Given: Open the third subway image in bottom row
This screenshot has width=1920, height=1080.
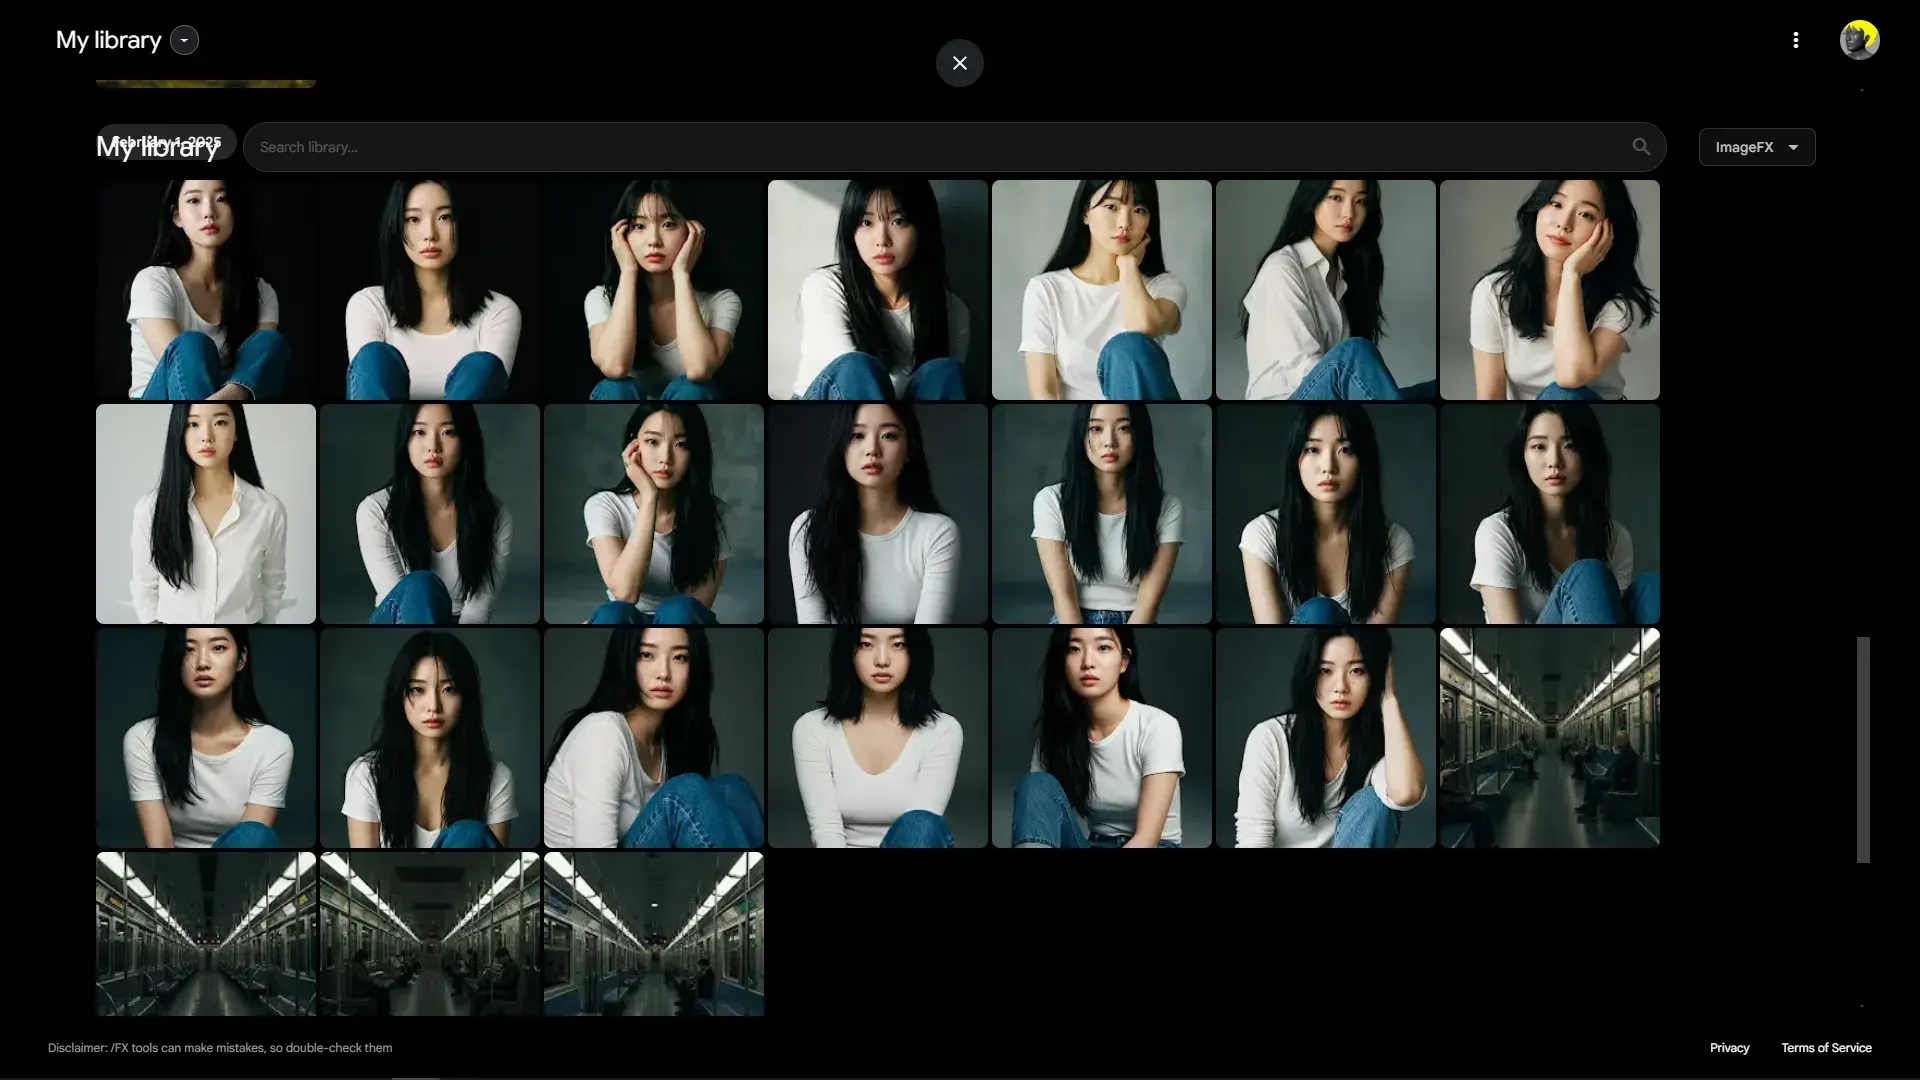Looking at the screenshot, I should [x=654, y=934].
